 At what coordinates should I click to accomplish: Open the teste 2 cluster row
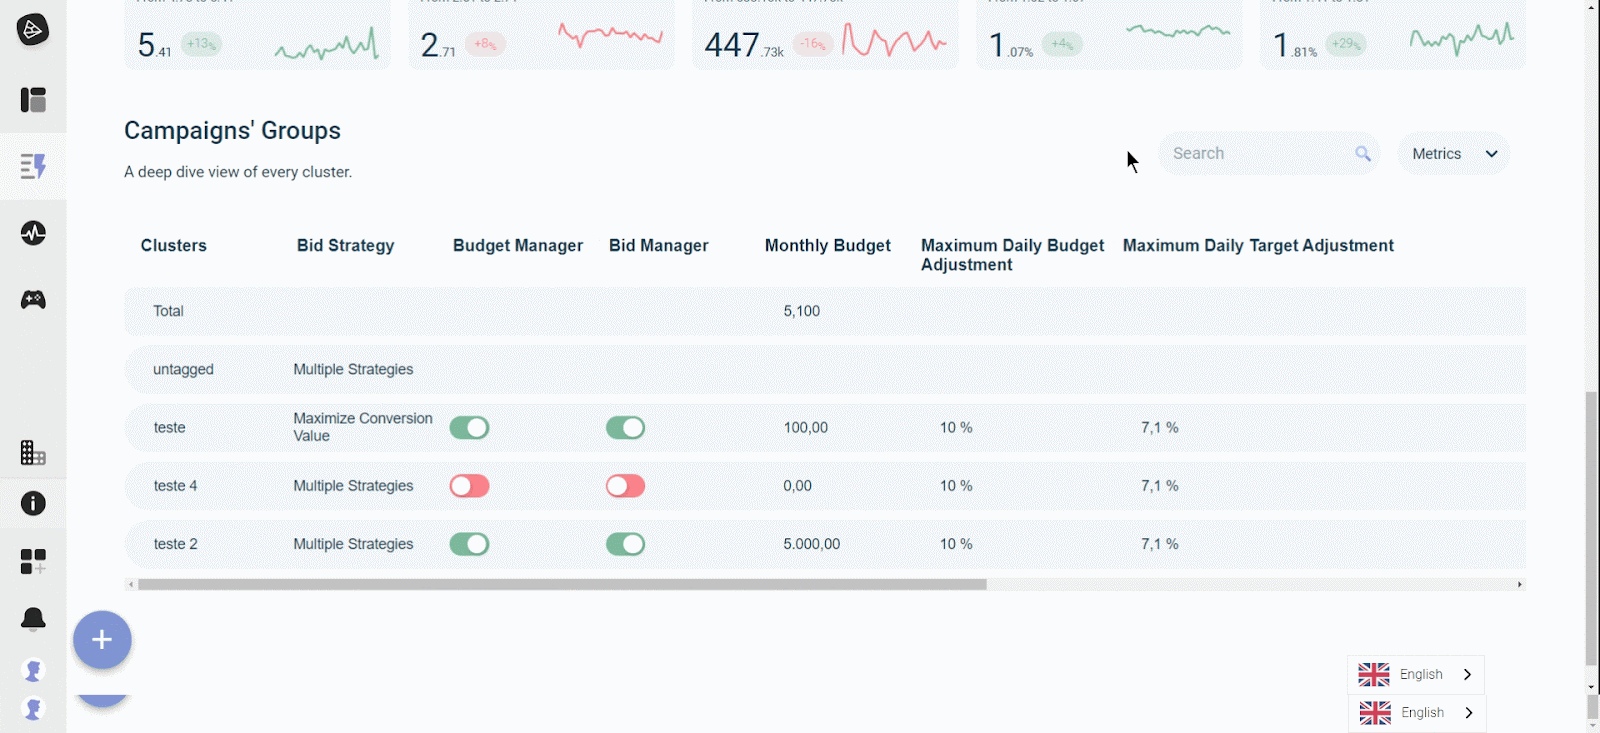tap(176, 544)
